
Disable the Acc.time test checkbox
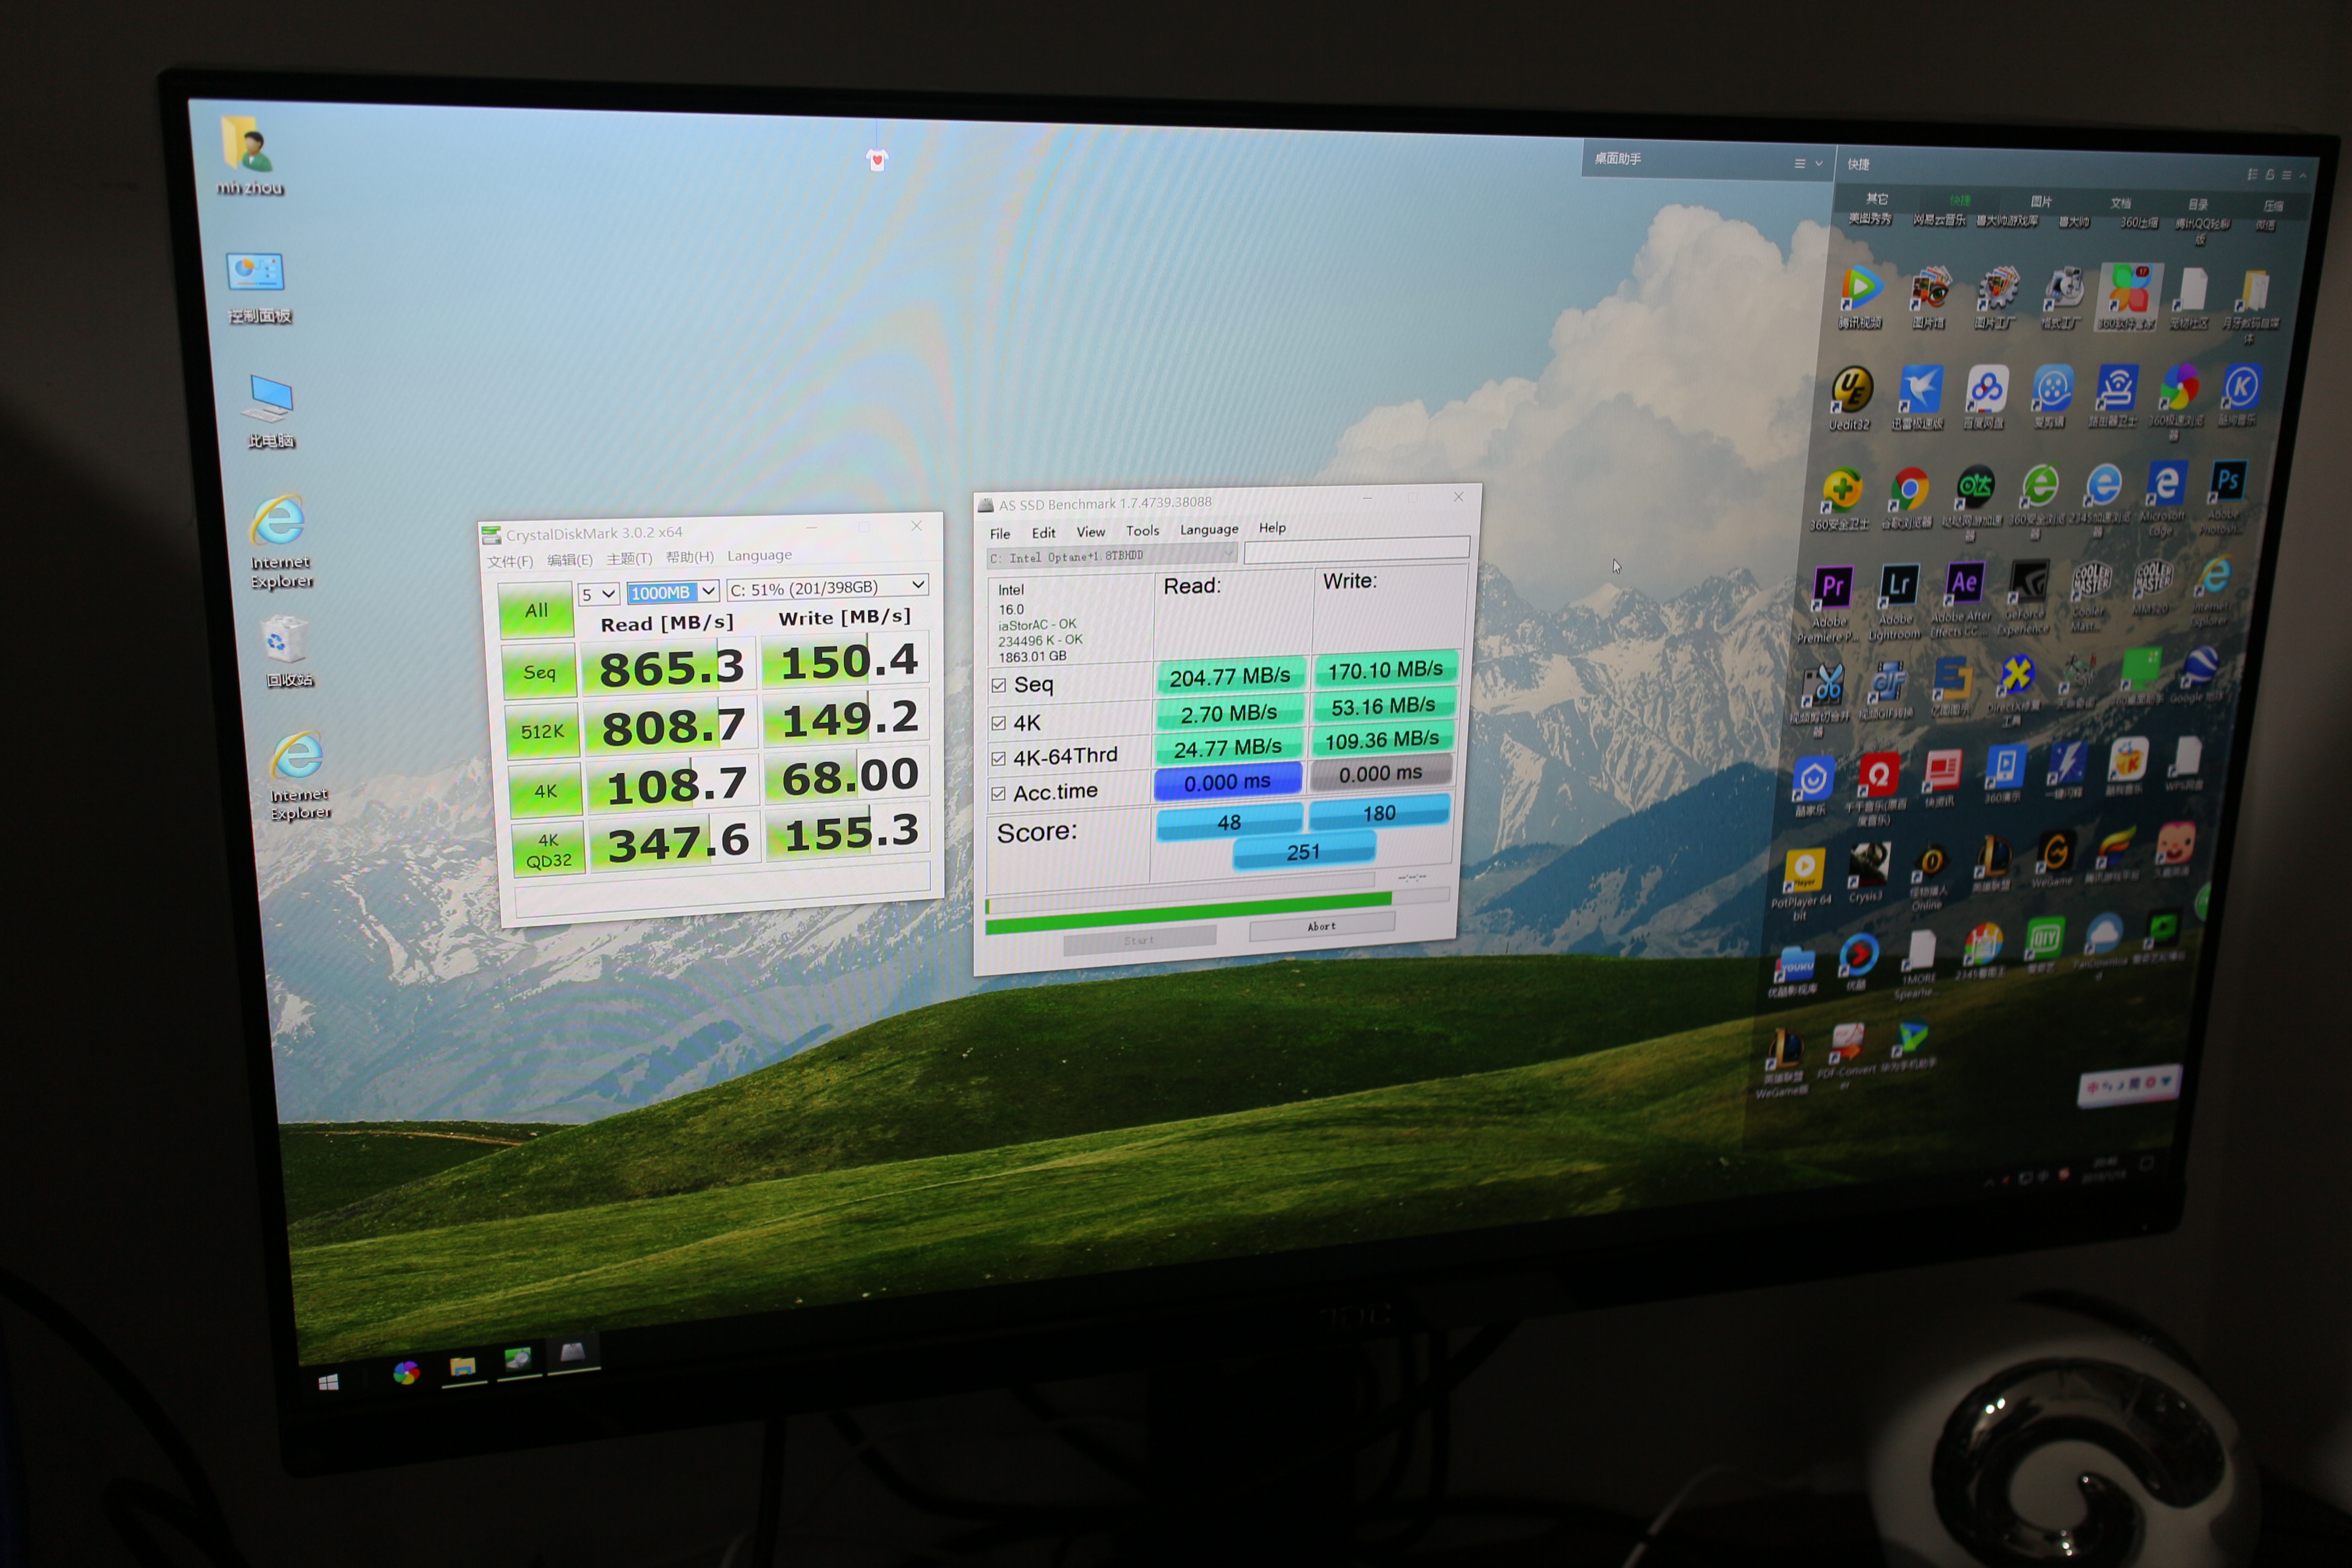pos(998,794)
